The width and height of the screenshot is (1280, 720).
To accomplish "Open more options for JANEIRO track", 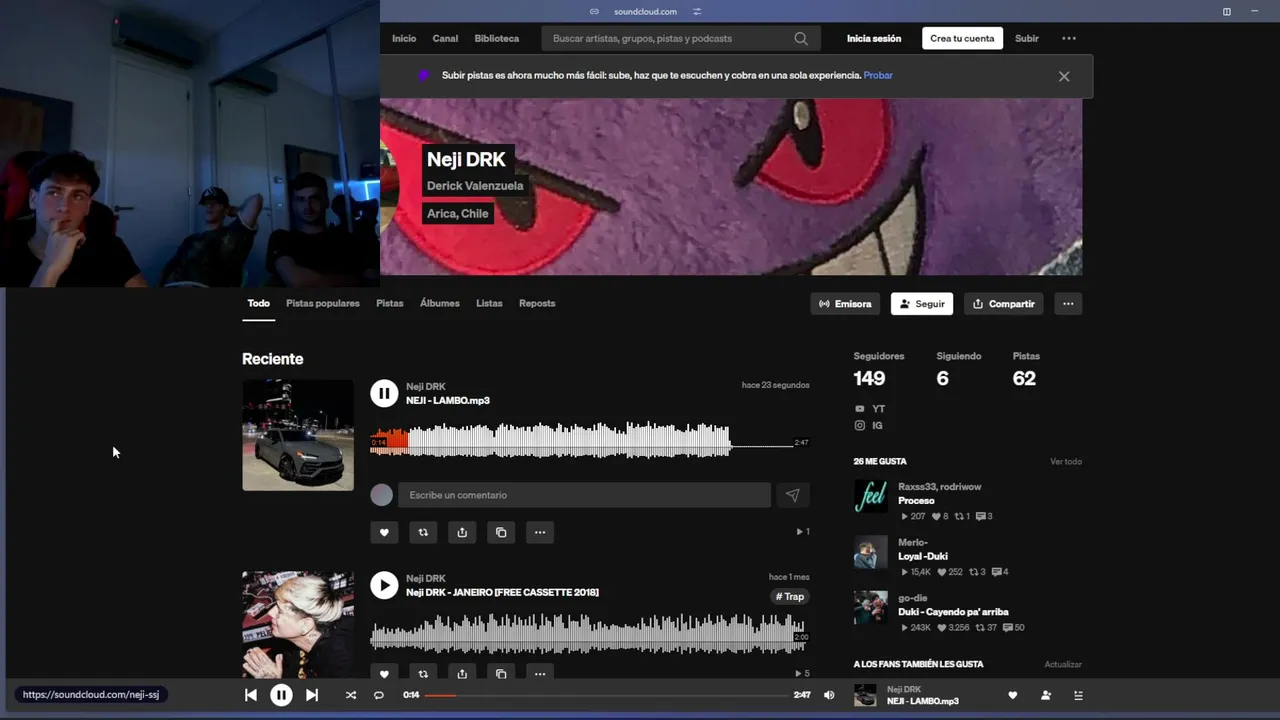I will pyautogui.click(x=540, y=674).
